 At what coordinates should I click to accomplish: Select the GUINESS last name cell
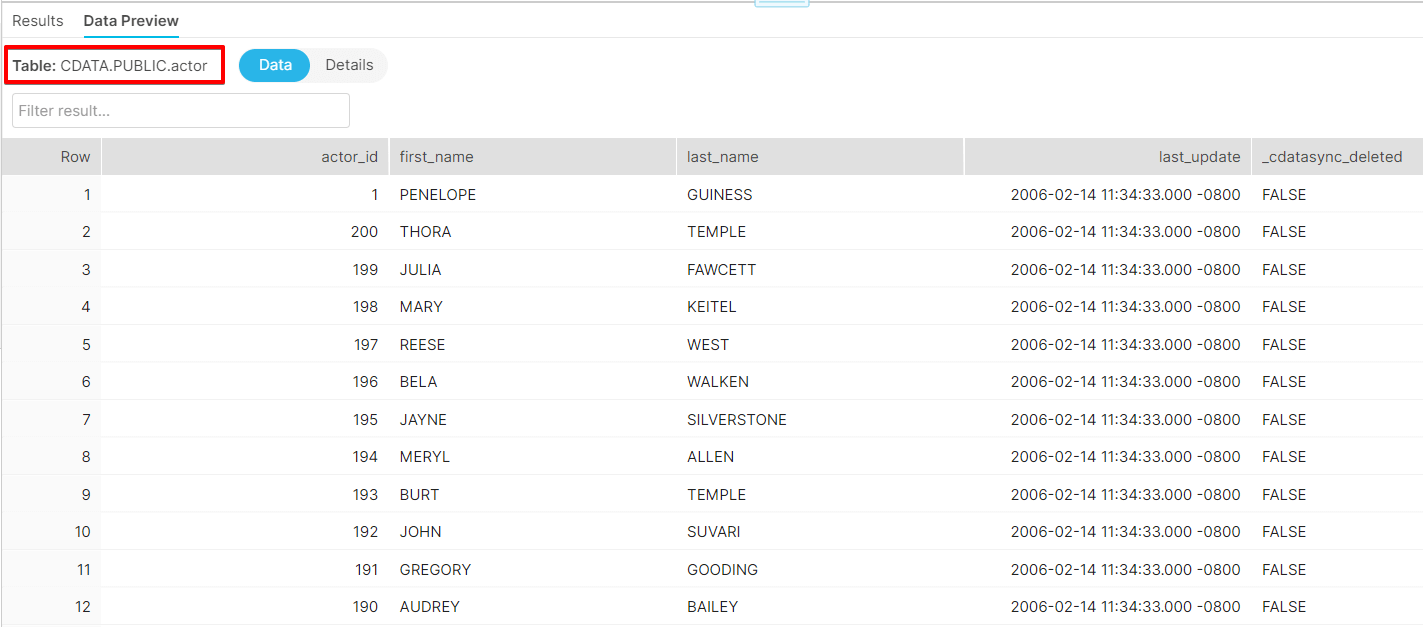click(719, 195)
